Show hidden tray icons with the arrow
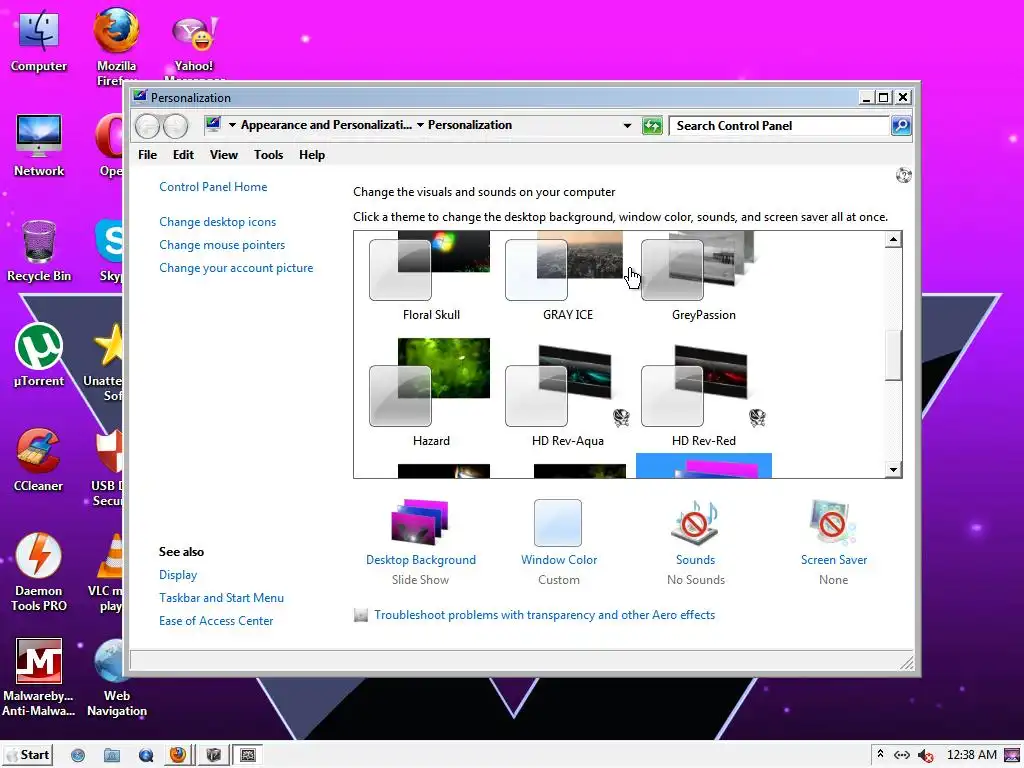 880,754
